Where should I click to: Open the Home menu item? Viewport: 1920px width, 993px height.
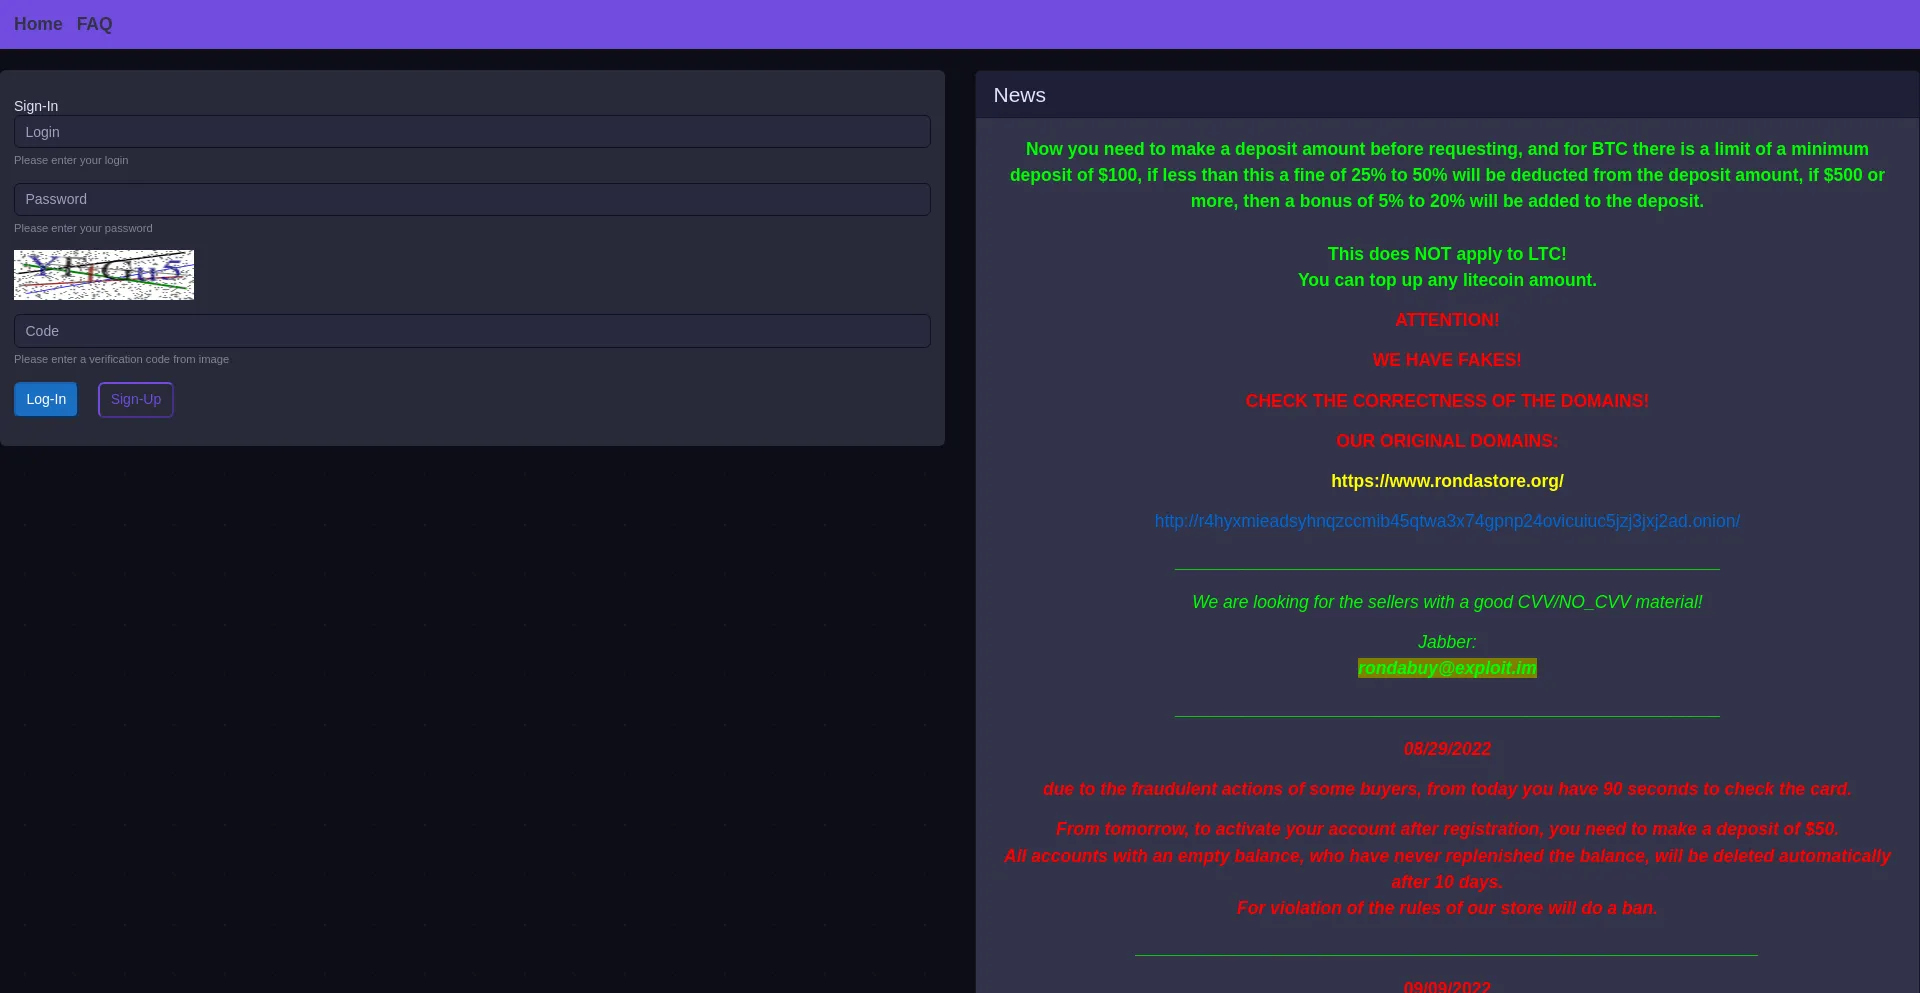(38, 24)
